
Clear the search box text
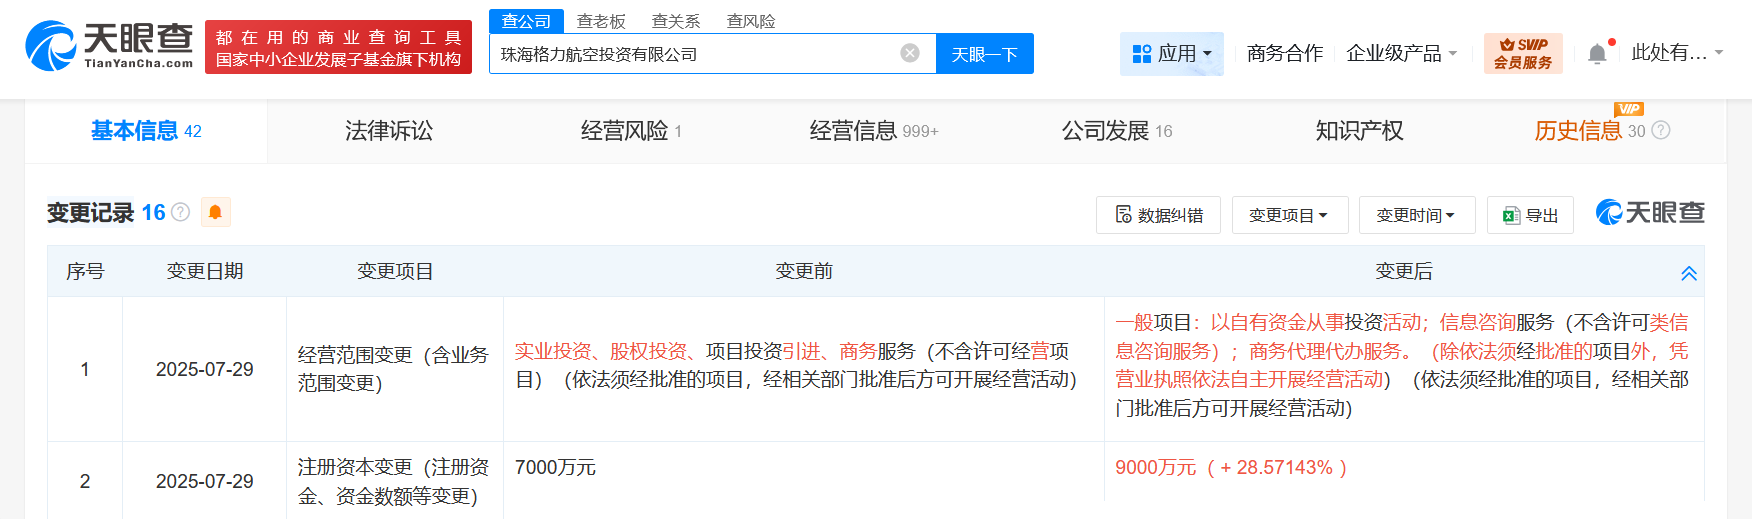909,53
